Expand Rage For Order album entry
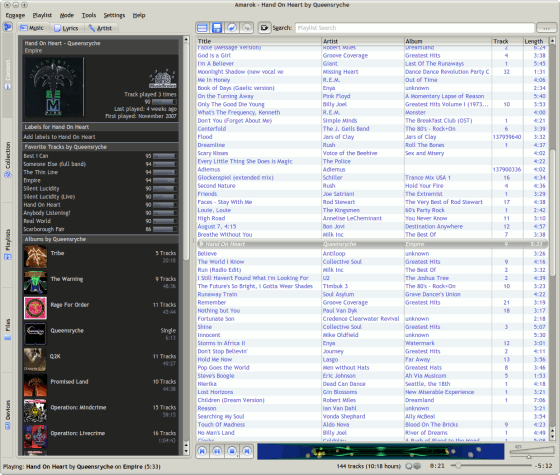Viewport: 560px width, 475px height. (100, 308)
